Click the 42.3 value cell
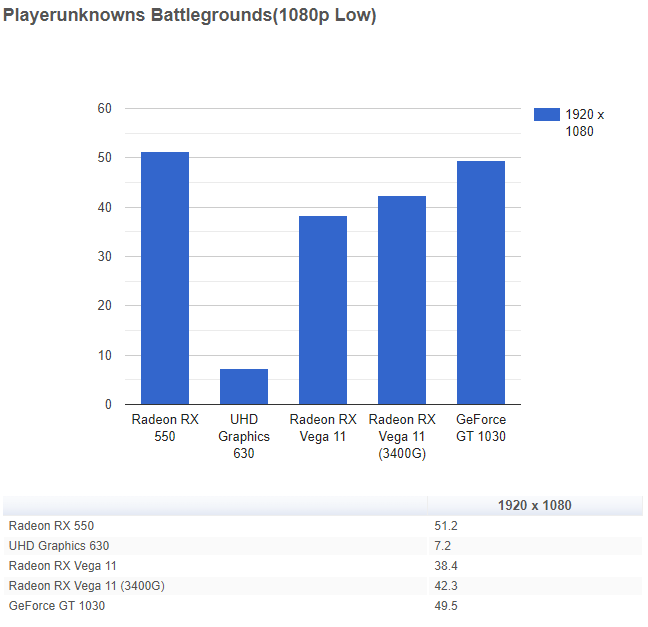 [446, 586]
